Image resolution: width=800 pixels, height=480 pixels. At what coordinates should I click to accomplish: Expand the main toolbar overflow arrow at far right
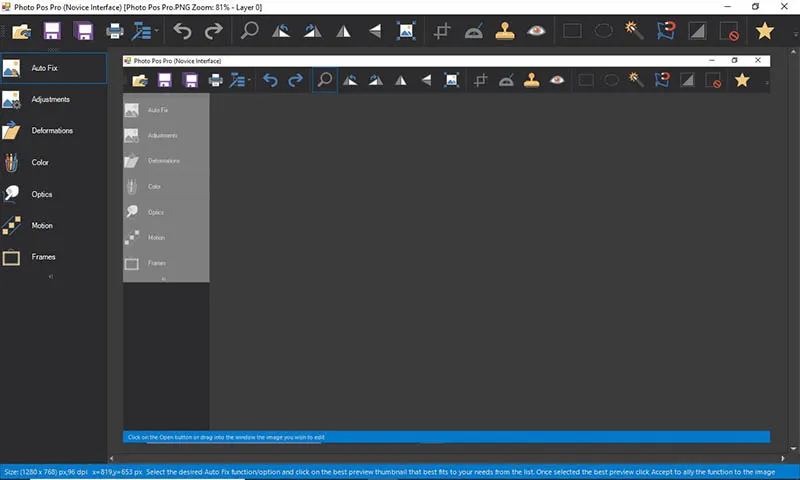(x=795, y=35)
